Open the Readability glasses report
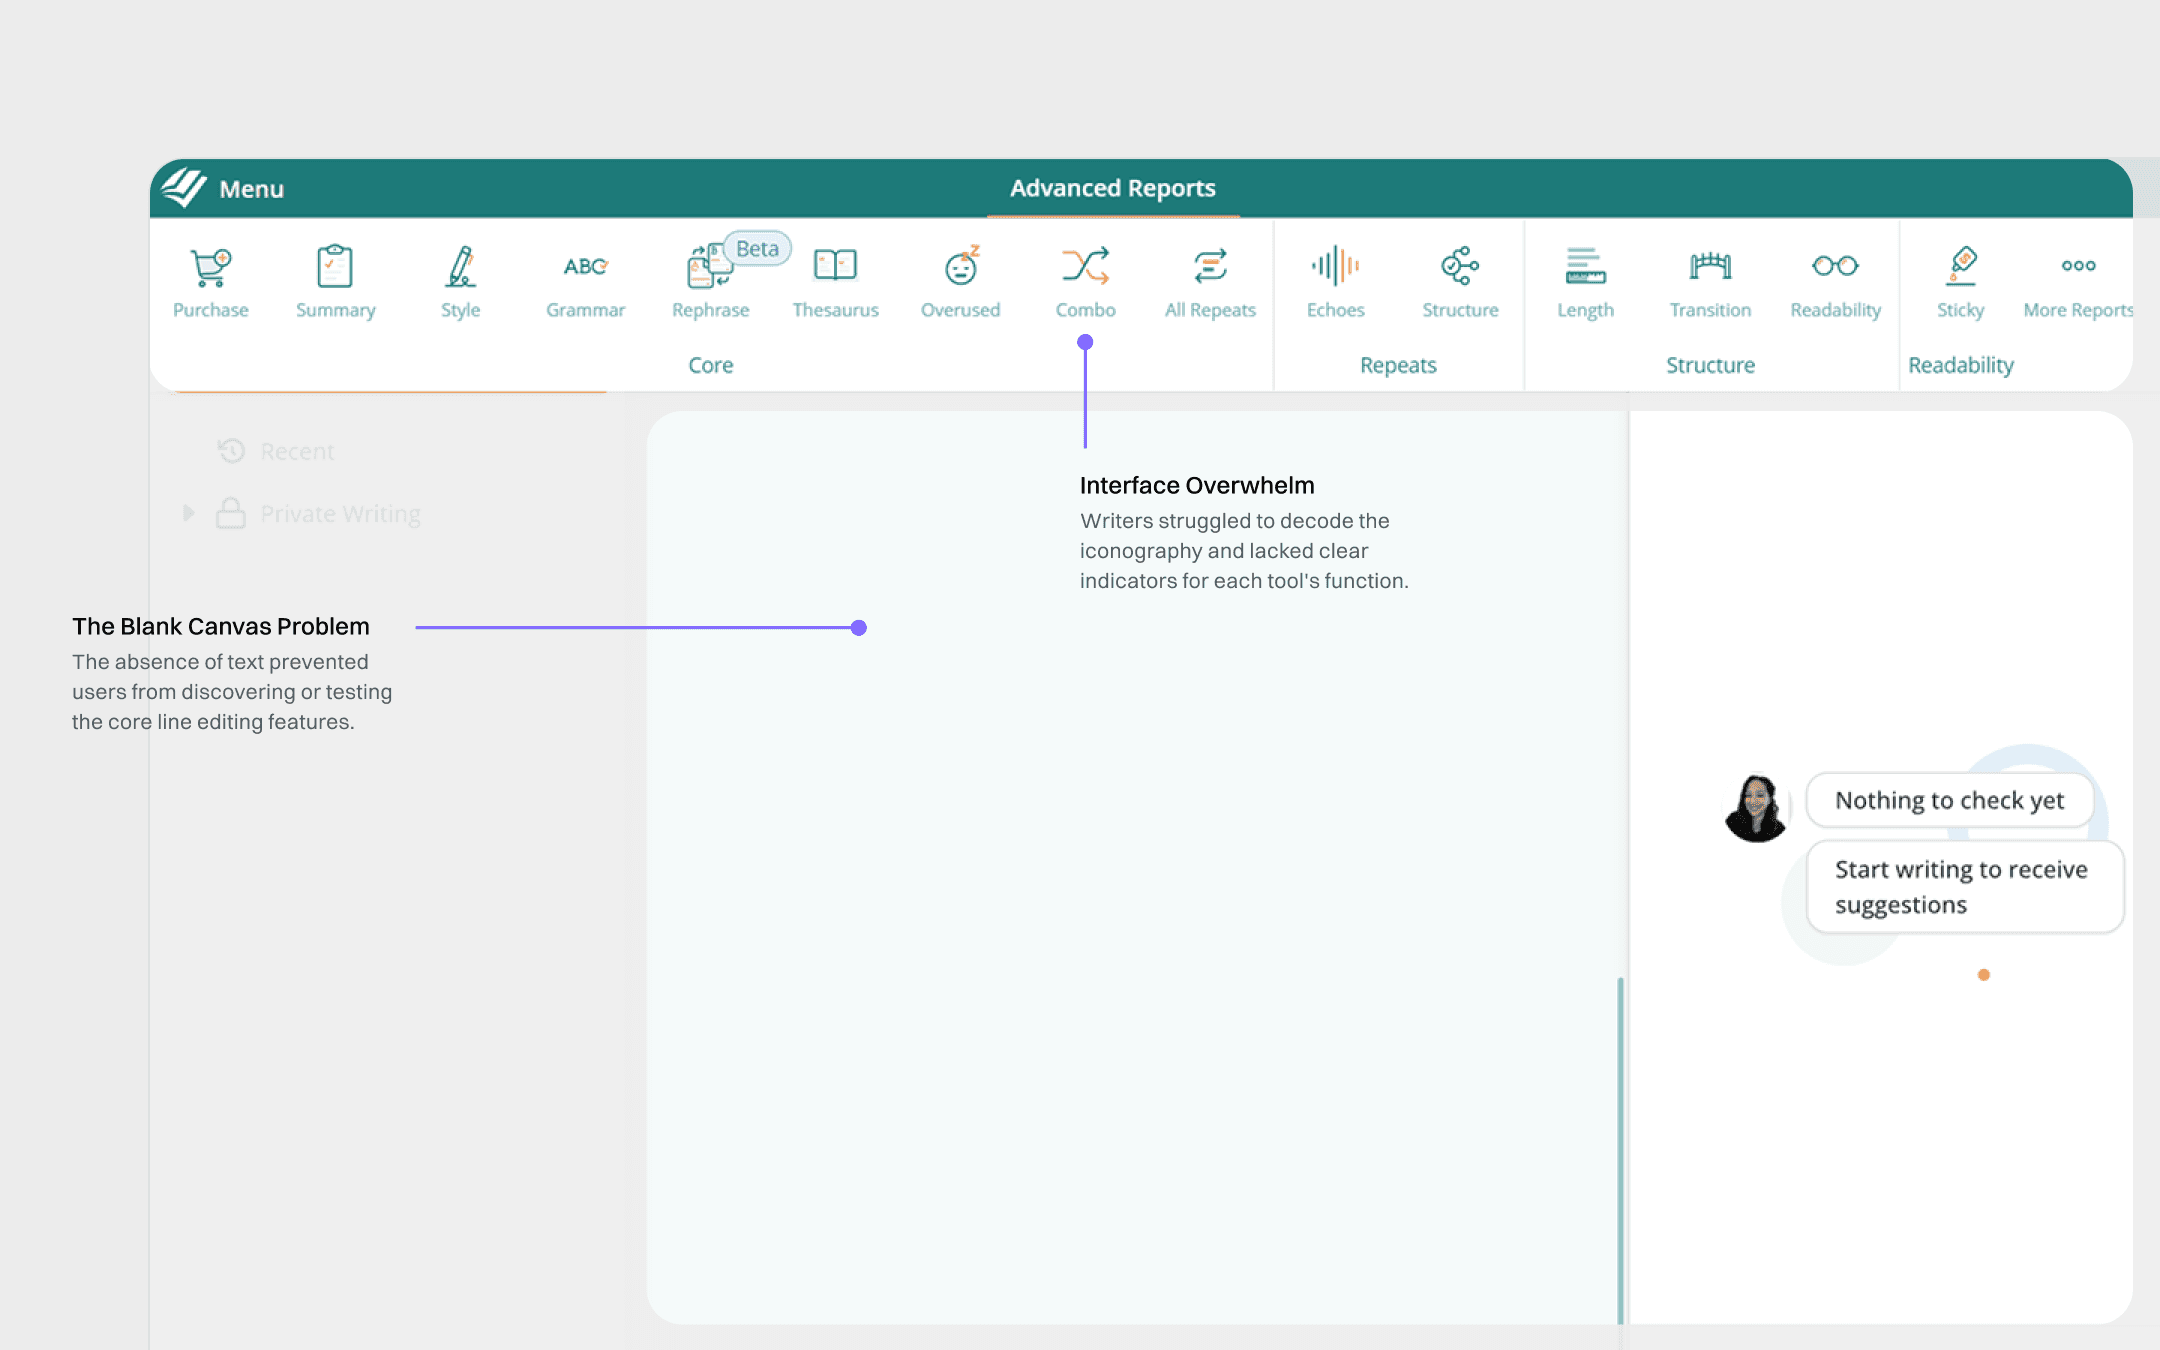The width and height of the screenshot is (2160, 1350). (x=1835, y=281)
